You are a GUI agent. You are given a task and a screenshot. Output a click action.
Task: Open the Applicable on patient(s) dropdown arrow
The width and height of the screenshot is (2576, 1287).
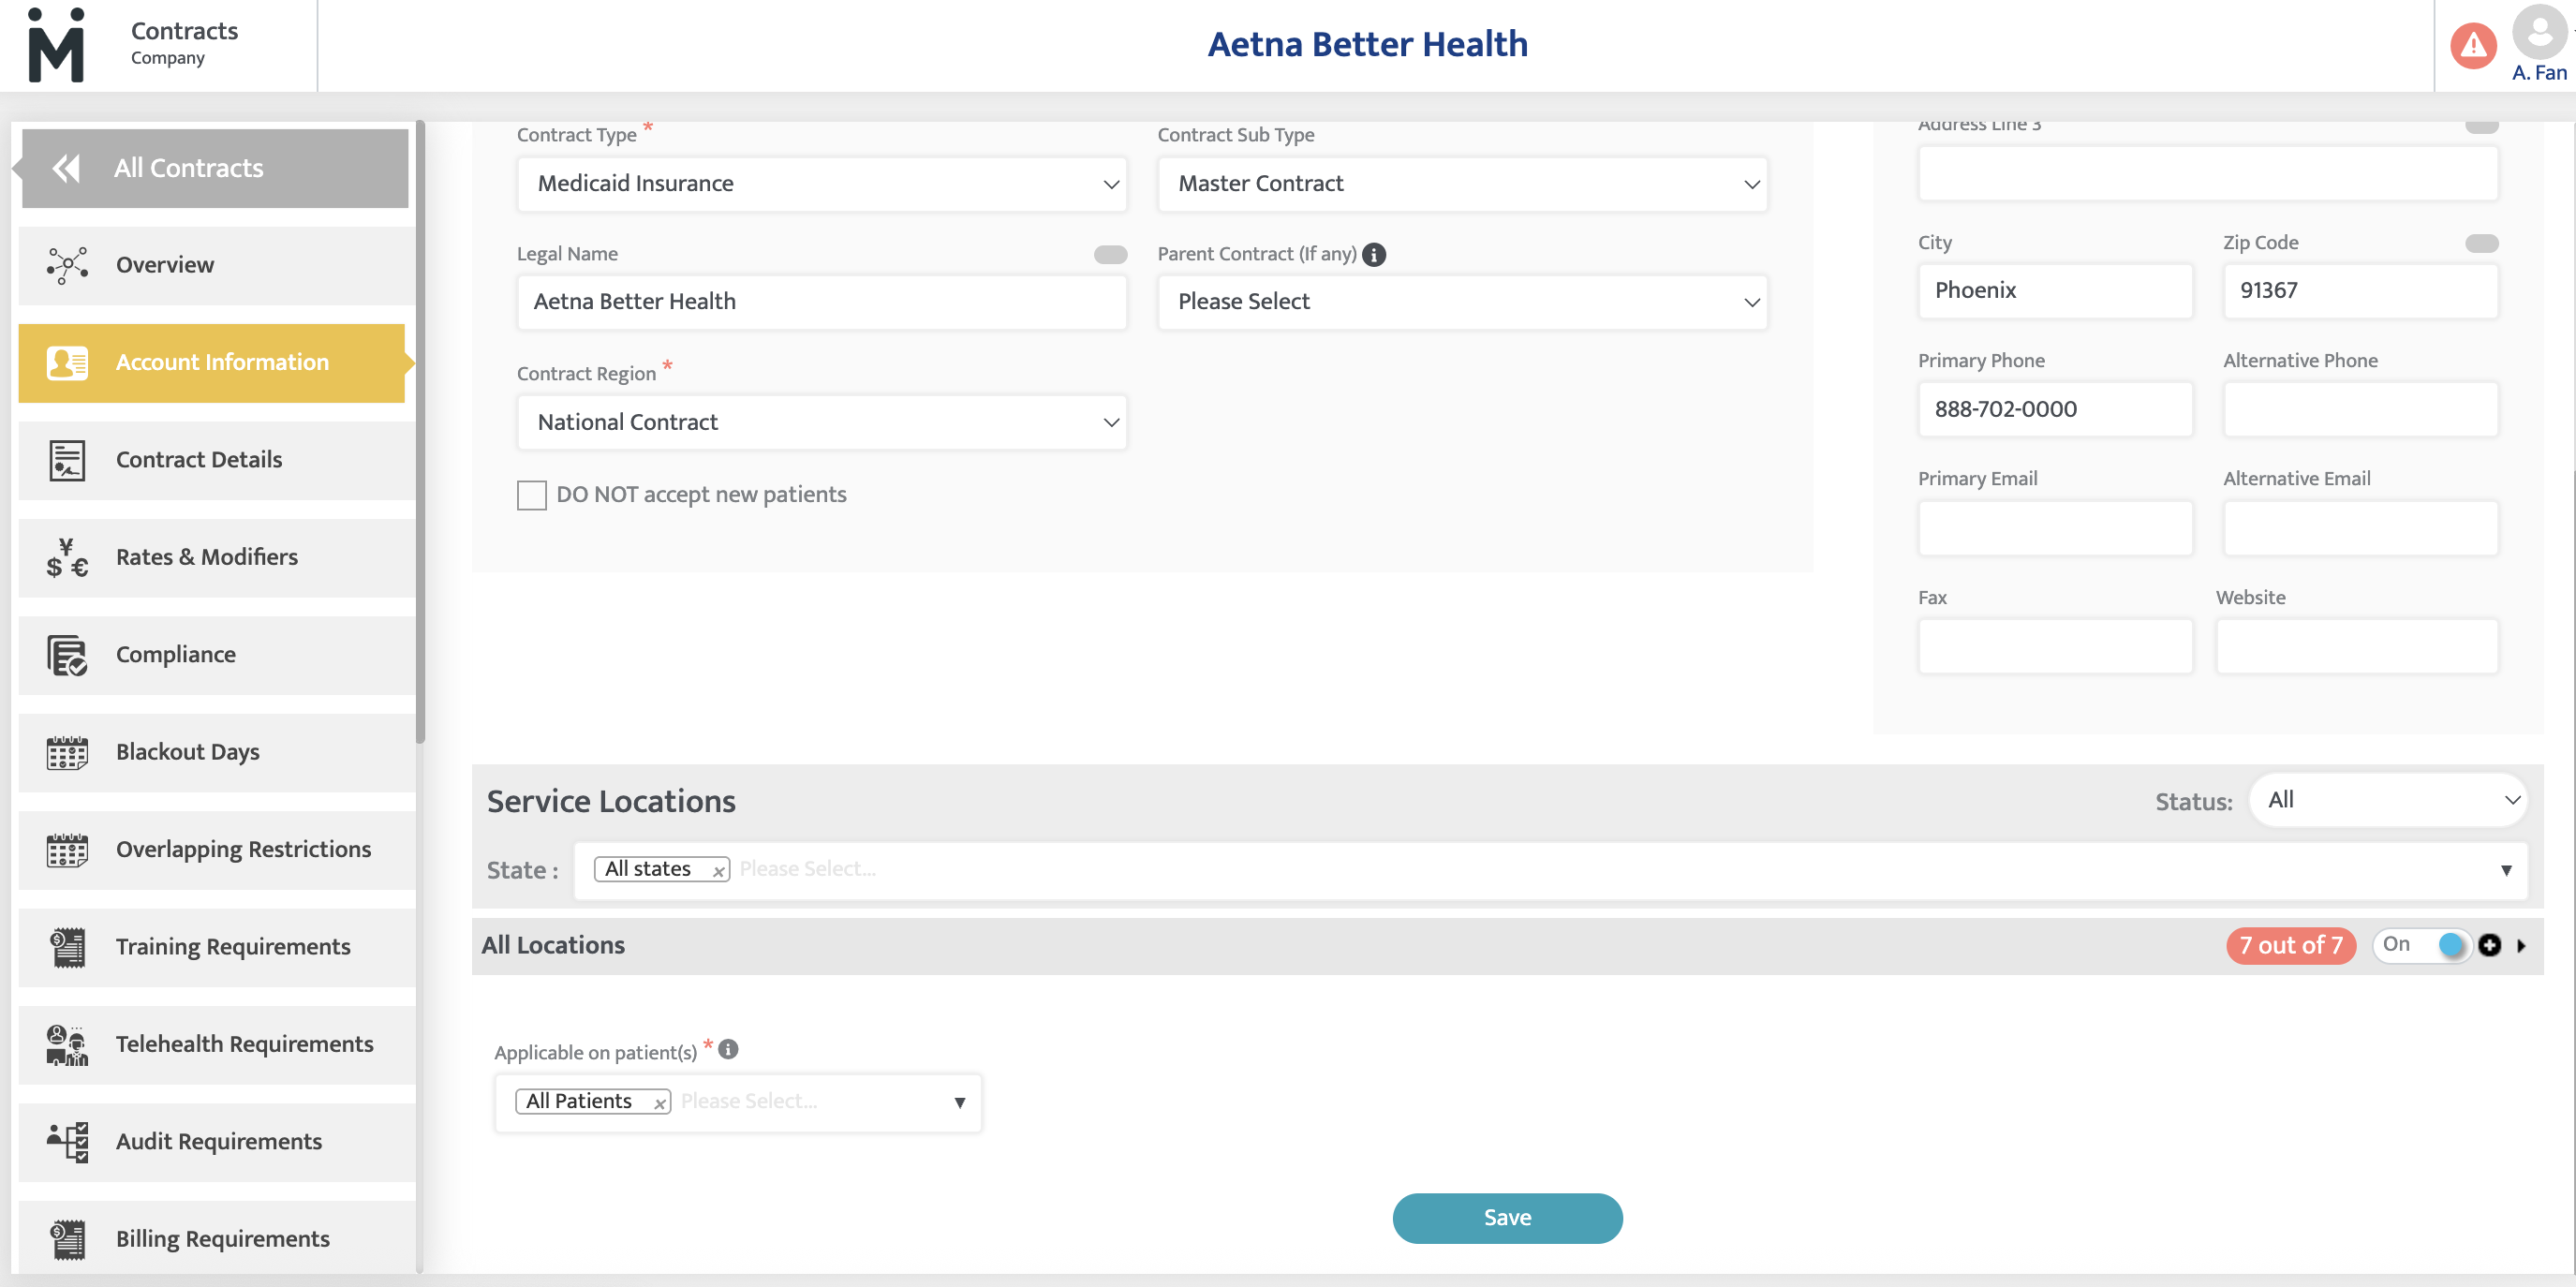click(x=959, y=1102)
